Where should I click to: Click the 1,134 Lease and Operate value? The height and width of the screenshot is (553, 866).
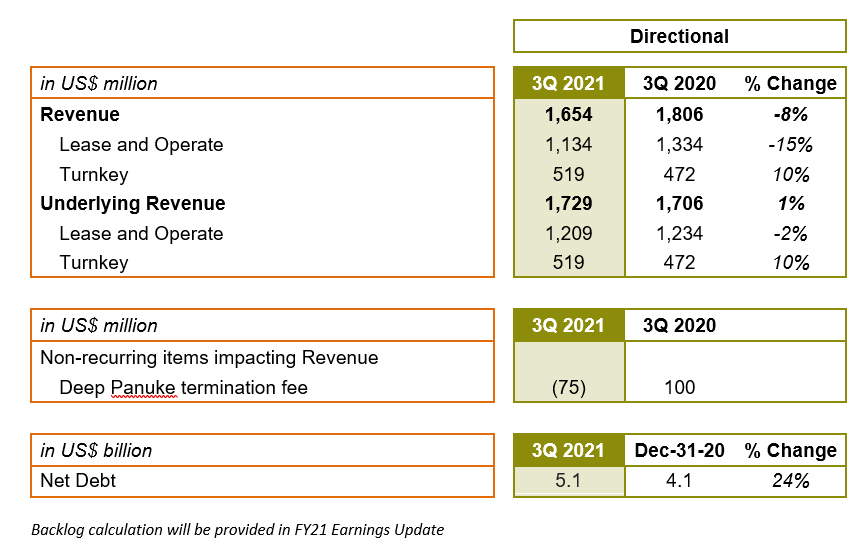tap(568, 145)
